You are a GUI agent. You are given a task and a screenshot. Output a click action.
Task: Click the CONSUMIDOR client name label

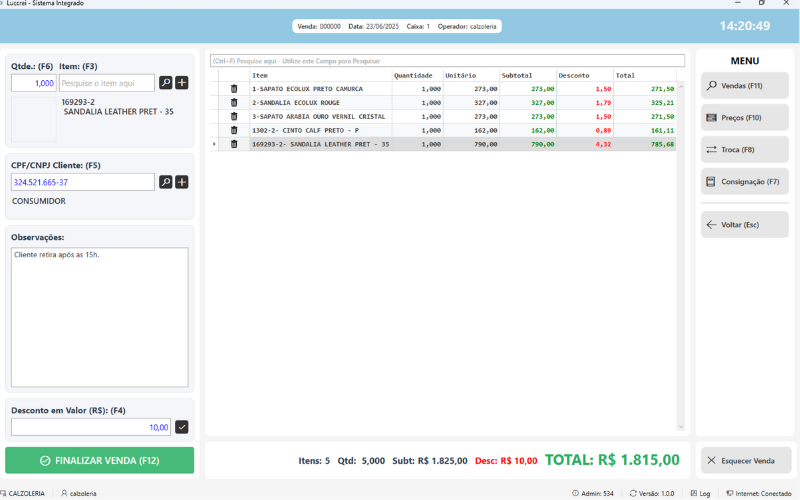coord(39,201)
